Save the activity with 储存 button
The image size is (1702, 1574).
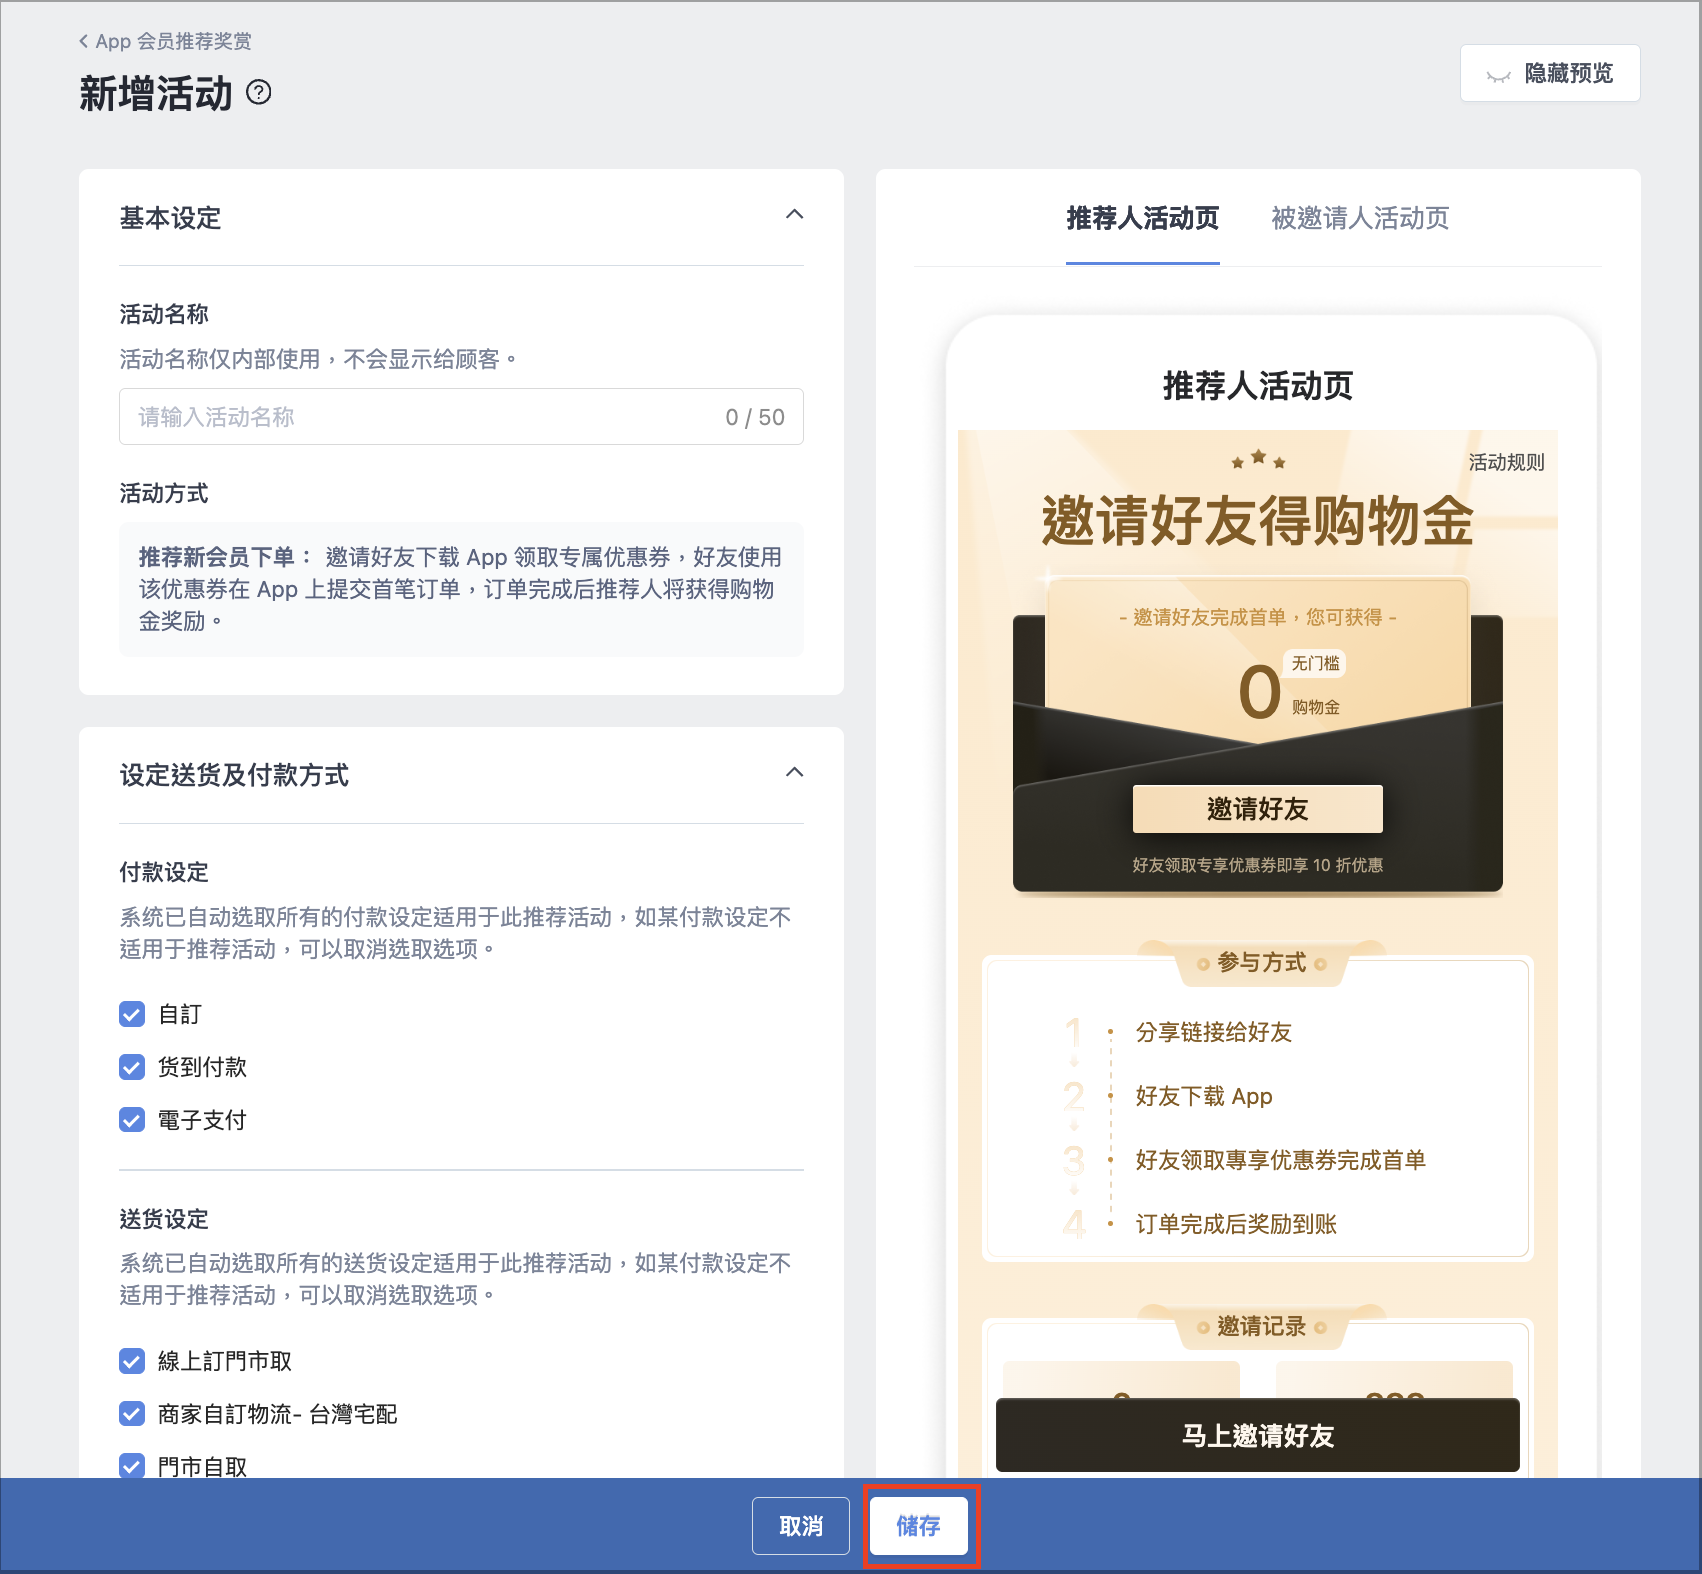tap(919, 1526)
